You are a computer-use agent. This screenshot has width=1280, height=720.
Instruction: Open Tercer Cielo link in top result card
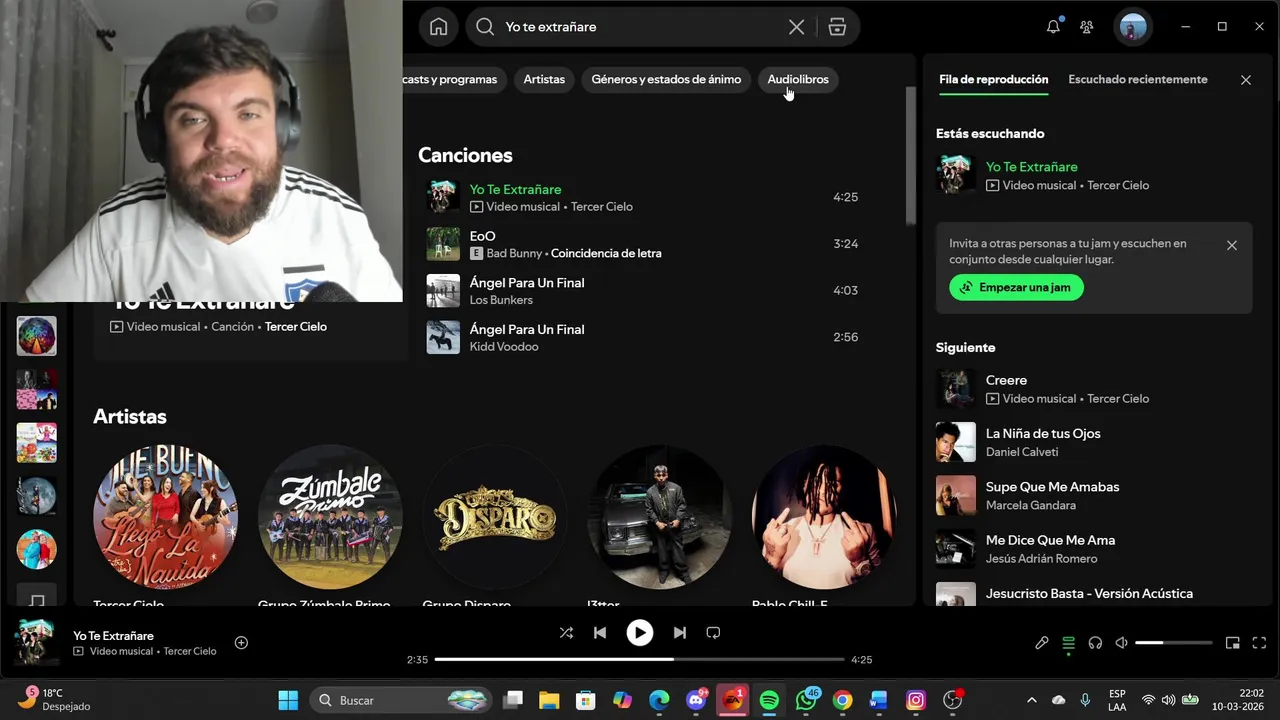296,327
